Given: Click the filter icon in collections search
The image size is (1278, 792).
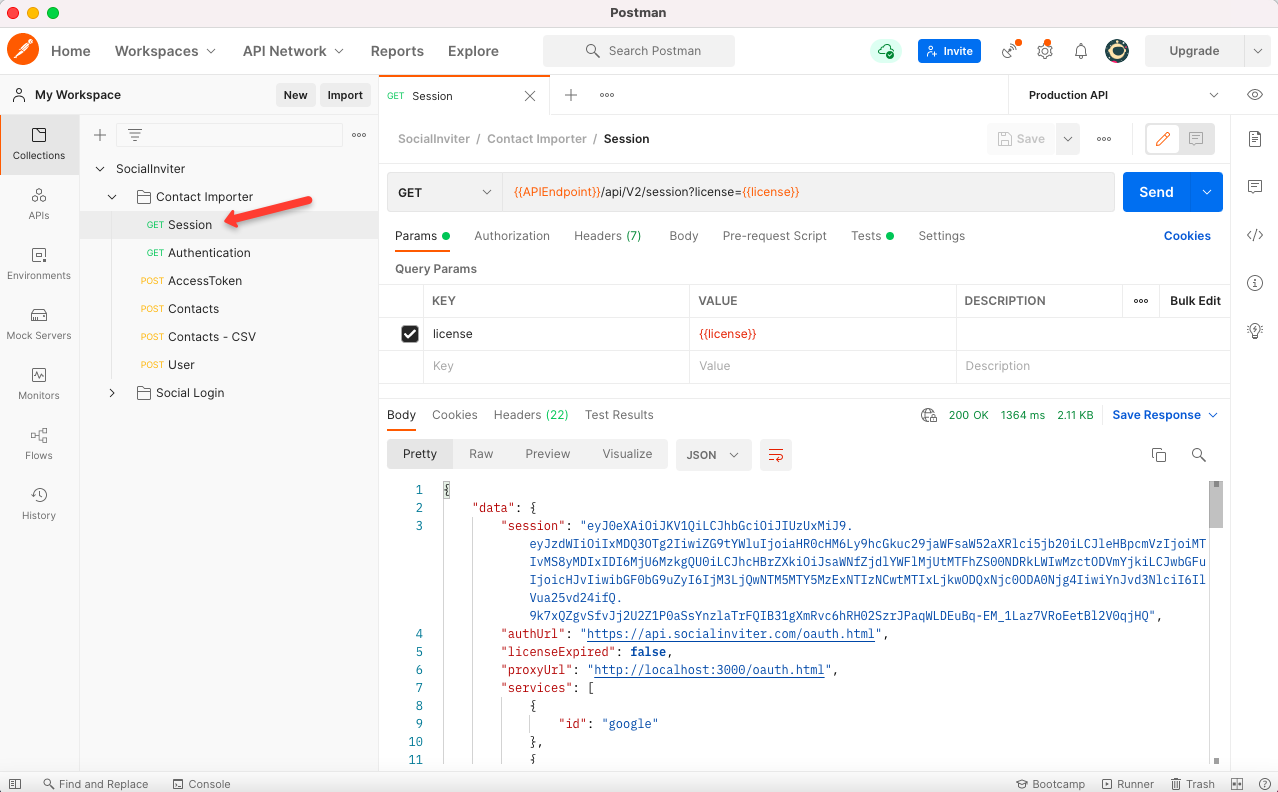Looking at the screenshot, I should [135, 135].
